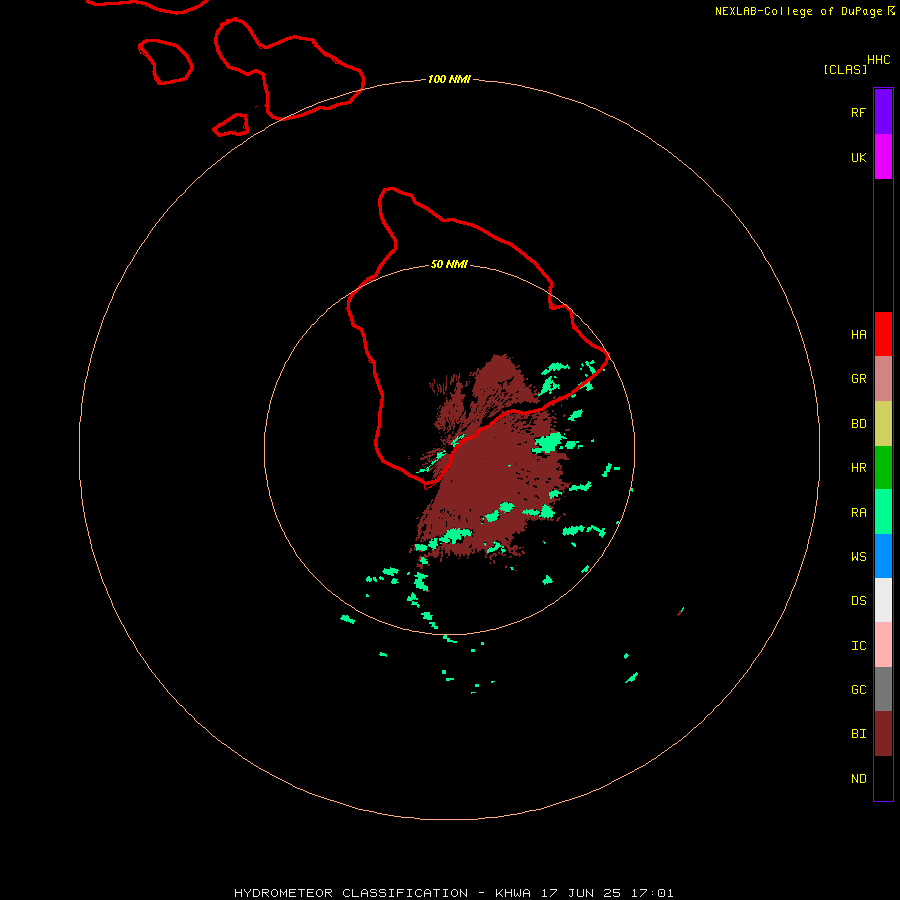Click the RA bright green legend swatch
This screenshot has width=900, height=900.
883,512
